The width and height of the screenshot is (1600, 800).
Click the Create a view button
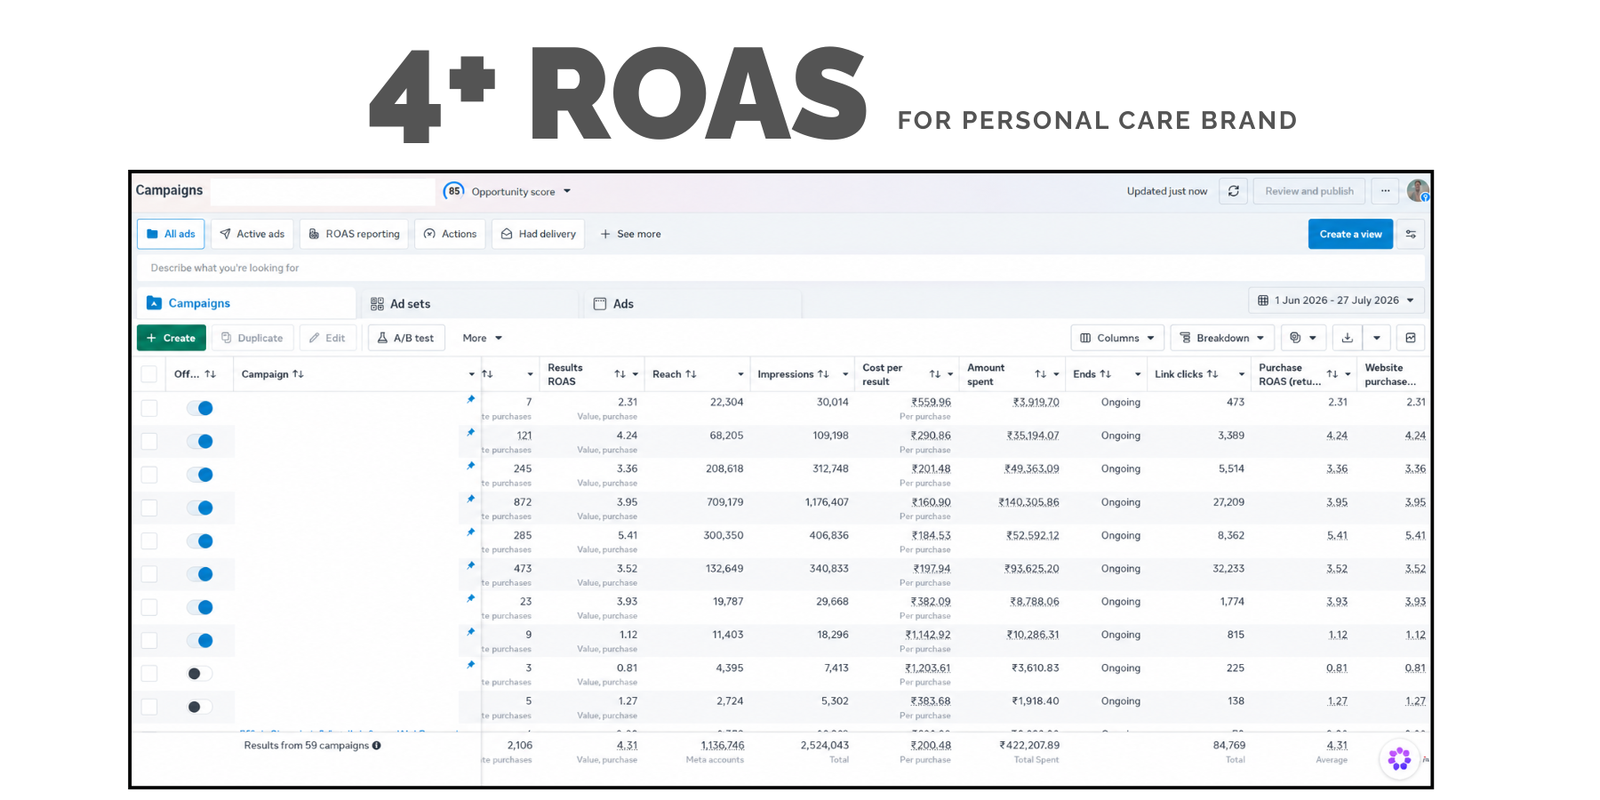(x=1350, y=234)
